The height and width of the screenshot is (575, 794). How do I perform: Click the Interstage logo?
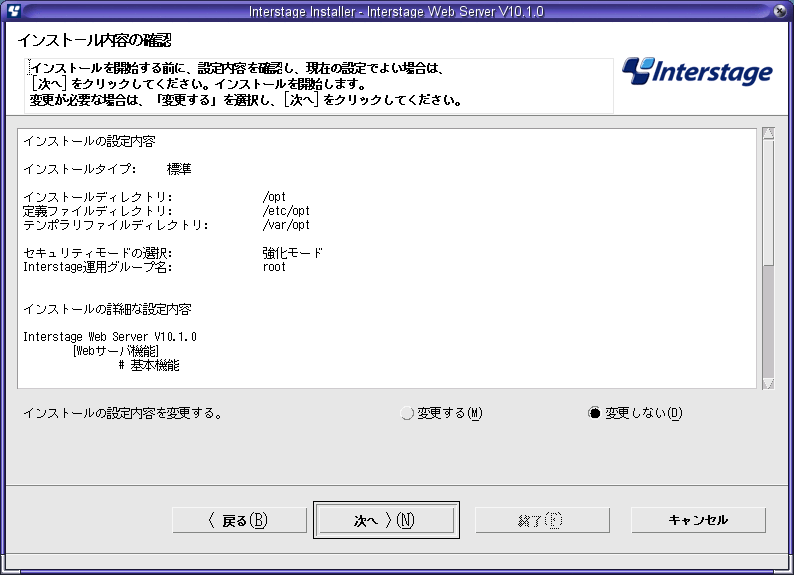pyautogui.click(x=697, y=71)
